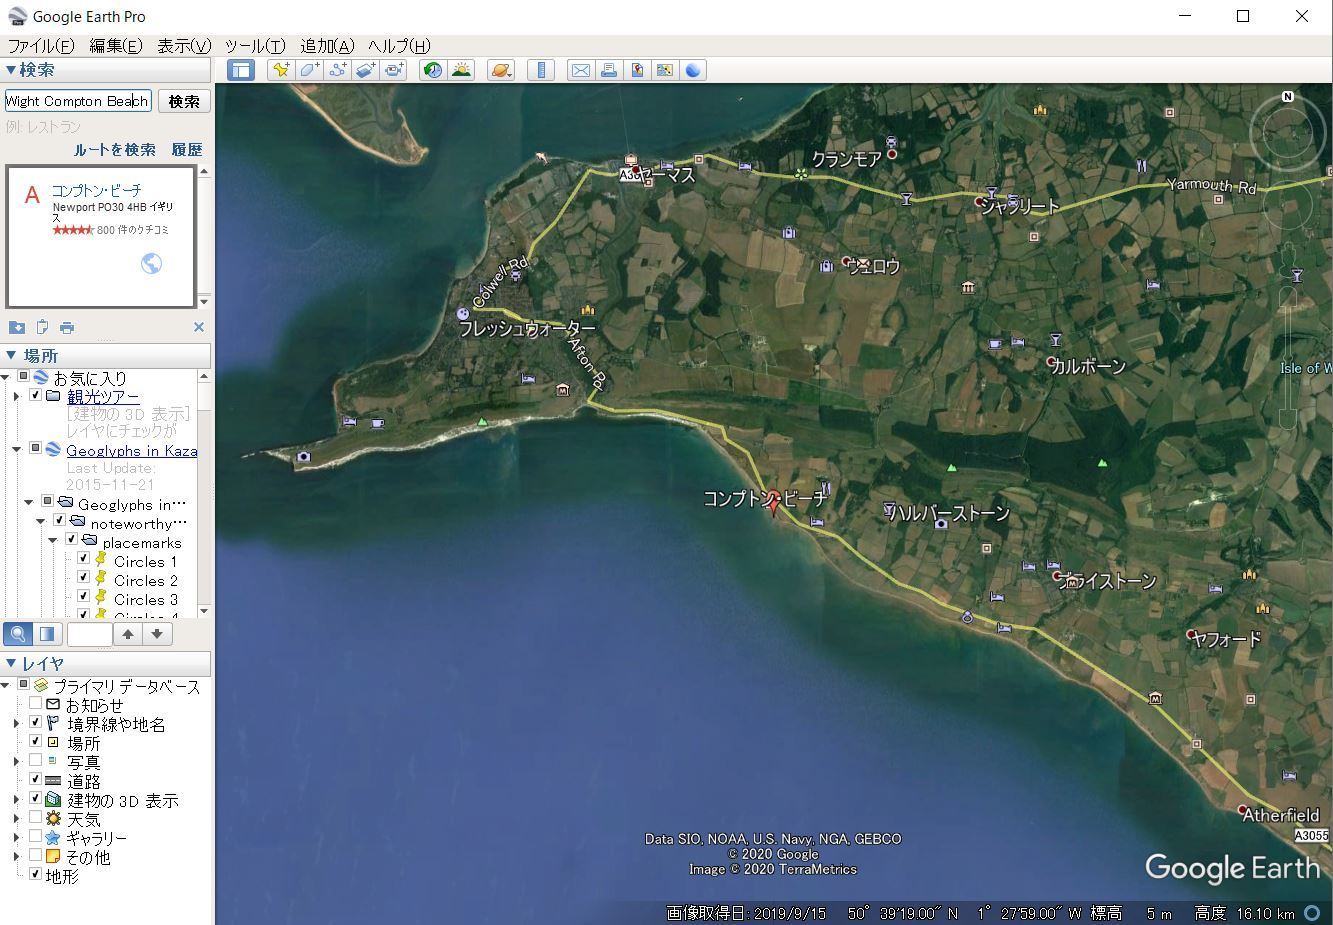This screenshot has width=1333, height=925.
Task: Open ルートを検索 directions link
Action: tap(114, 150)
